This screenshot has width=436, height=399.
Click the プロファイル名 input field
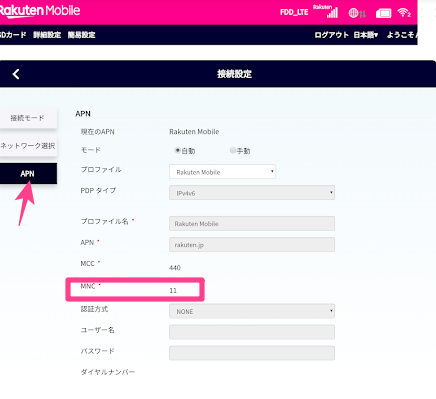coord(252,223)
